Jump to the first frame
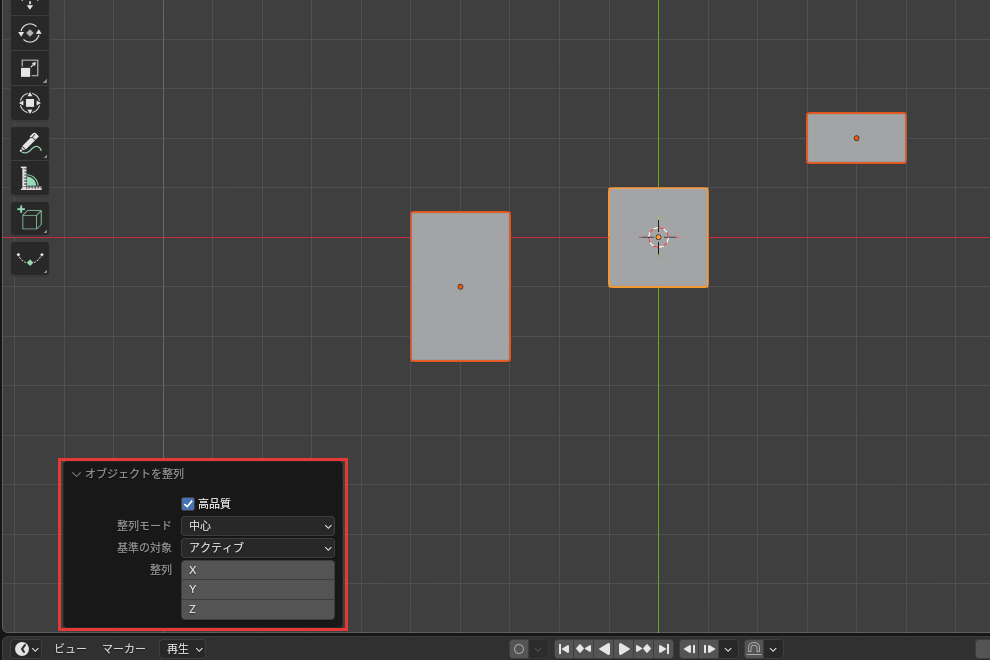 pos(564,649)
